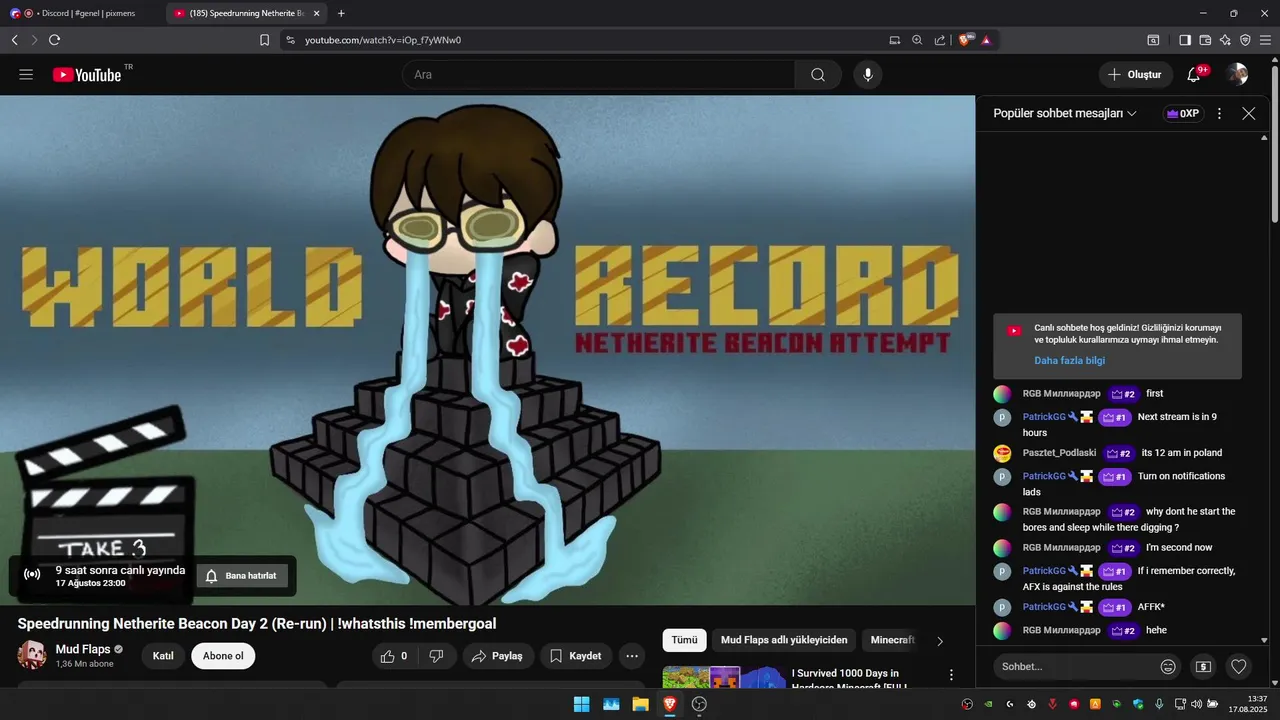The image size is (1280, 720).
Task: Open File Explorer from the taskbar
Action: (x=640, y=704)
